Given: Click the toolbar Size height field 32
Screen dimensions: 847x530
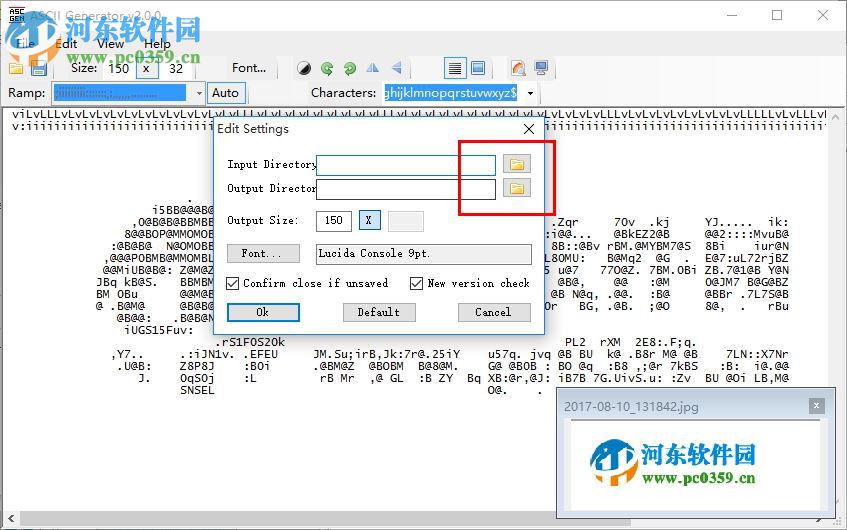Looking at the screenshot, I should pos(176,69).
